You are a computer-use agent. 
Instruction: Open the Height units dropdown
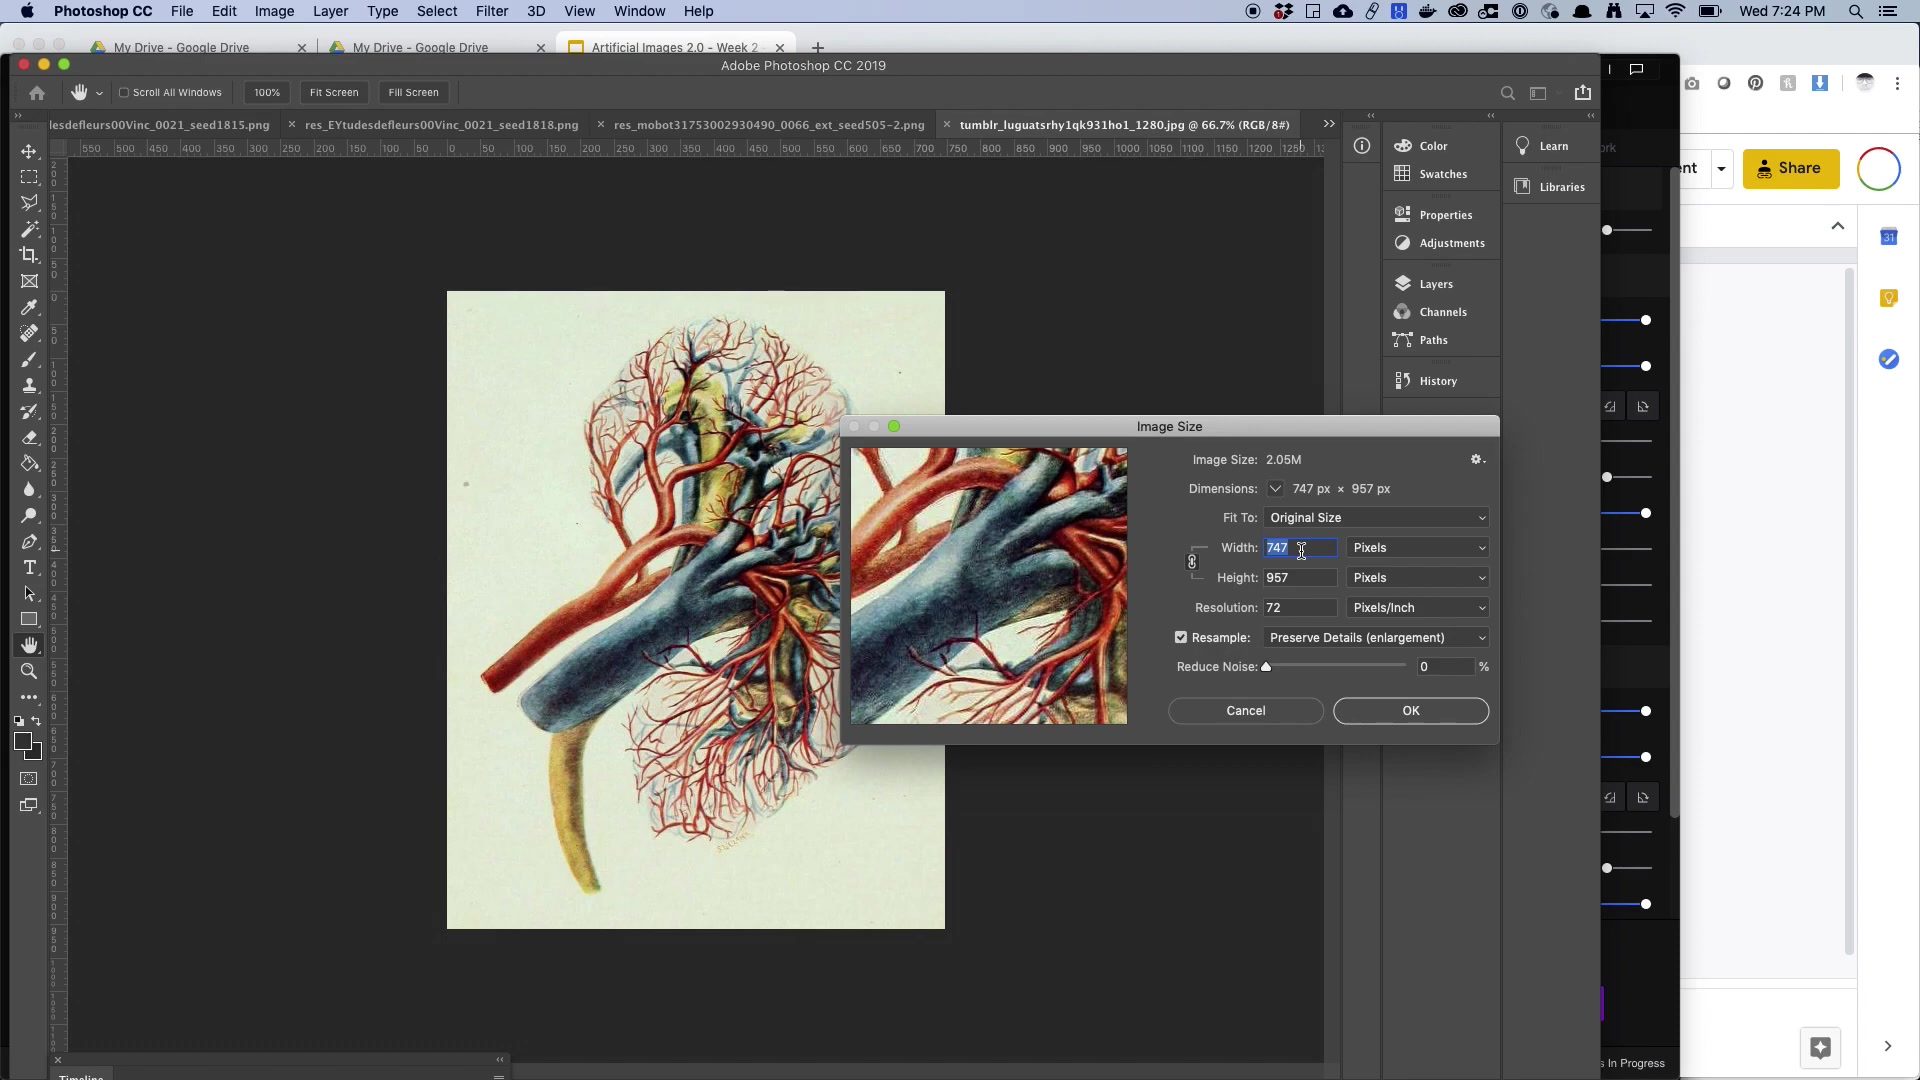pos(1418,577)
